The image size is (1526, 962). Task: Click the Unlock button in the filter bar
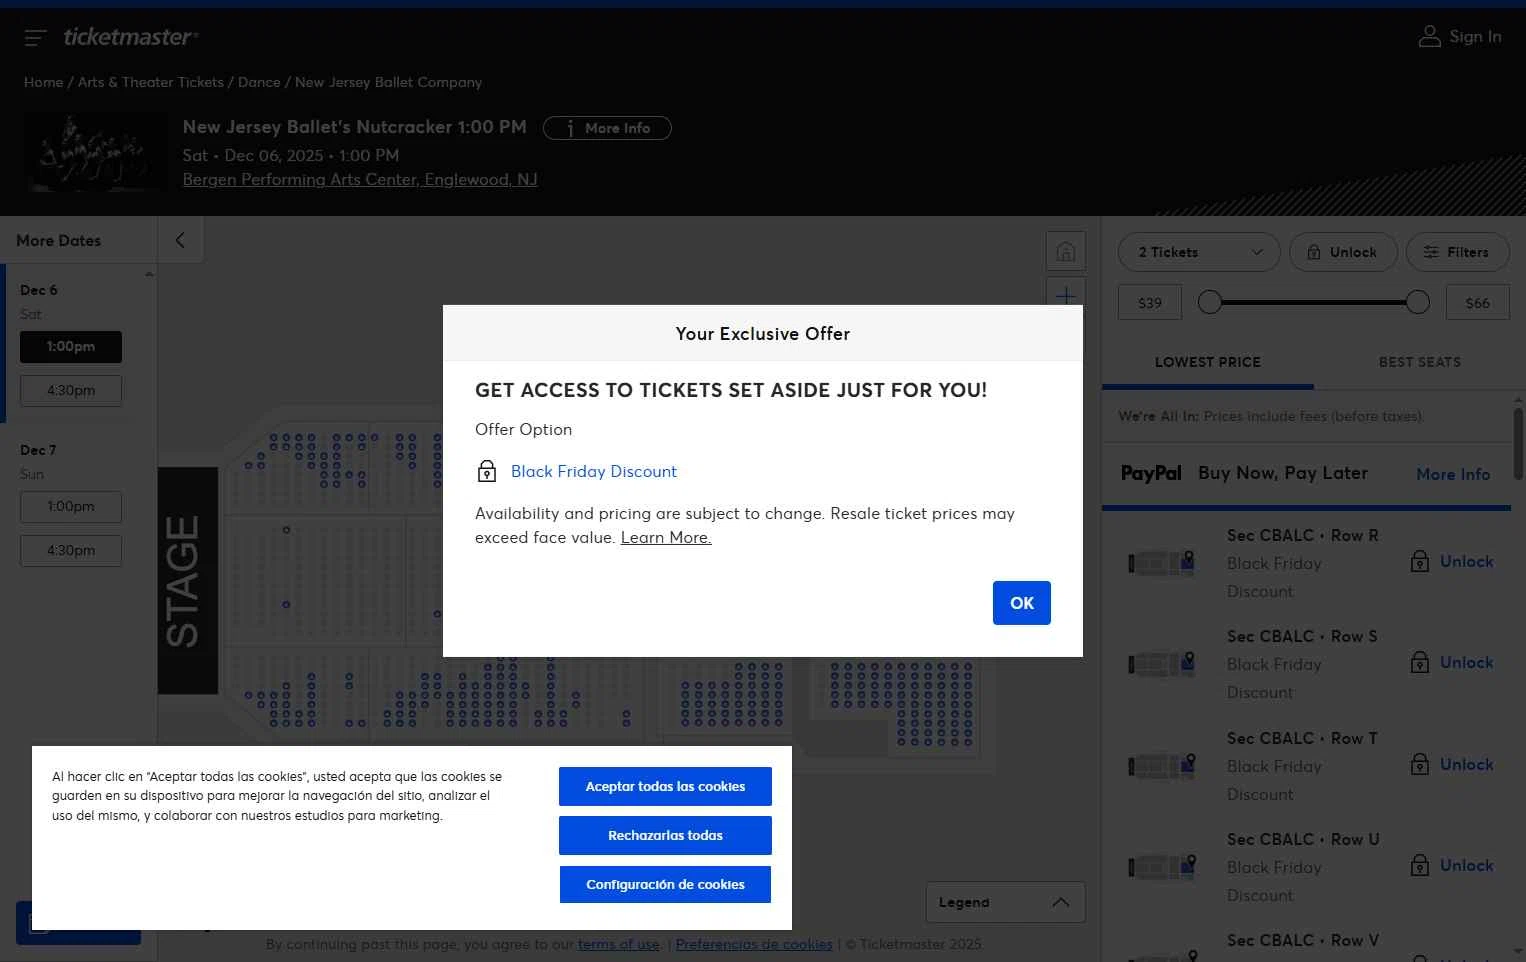[x=1341, y=252]
